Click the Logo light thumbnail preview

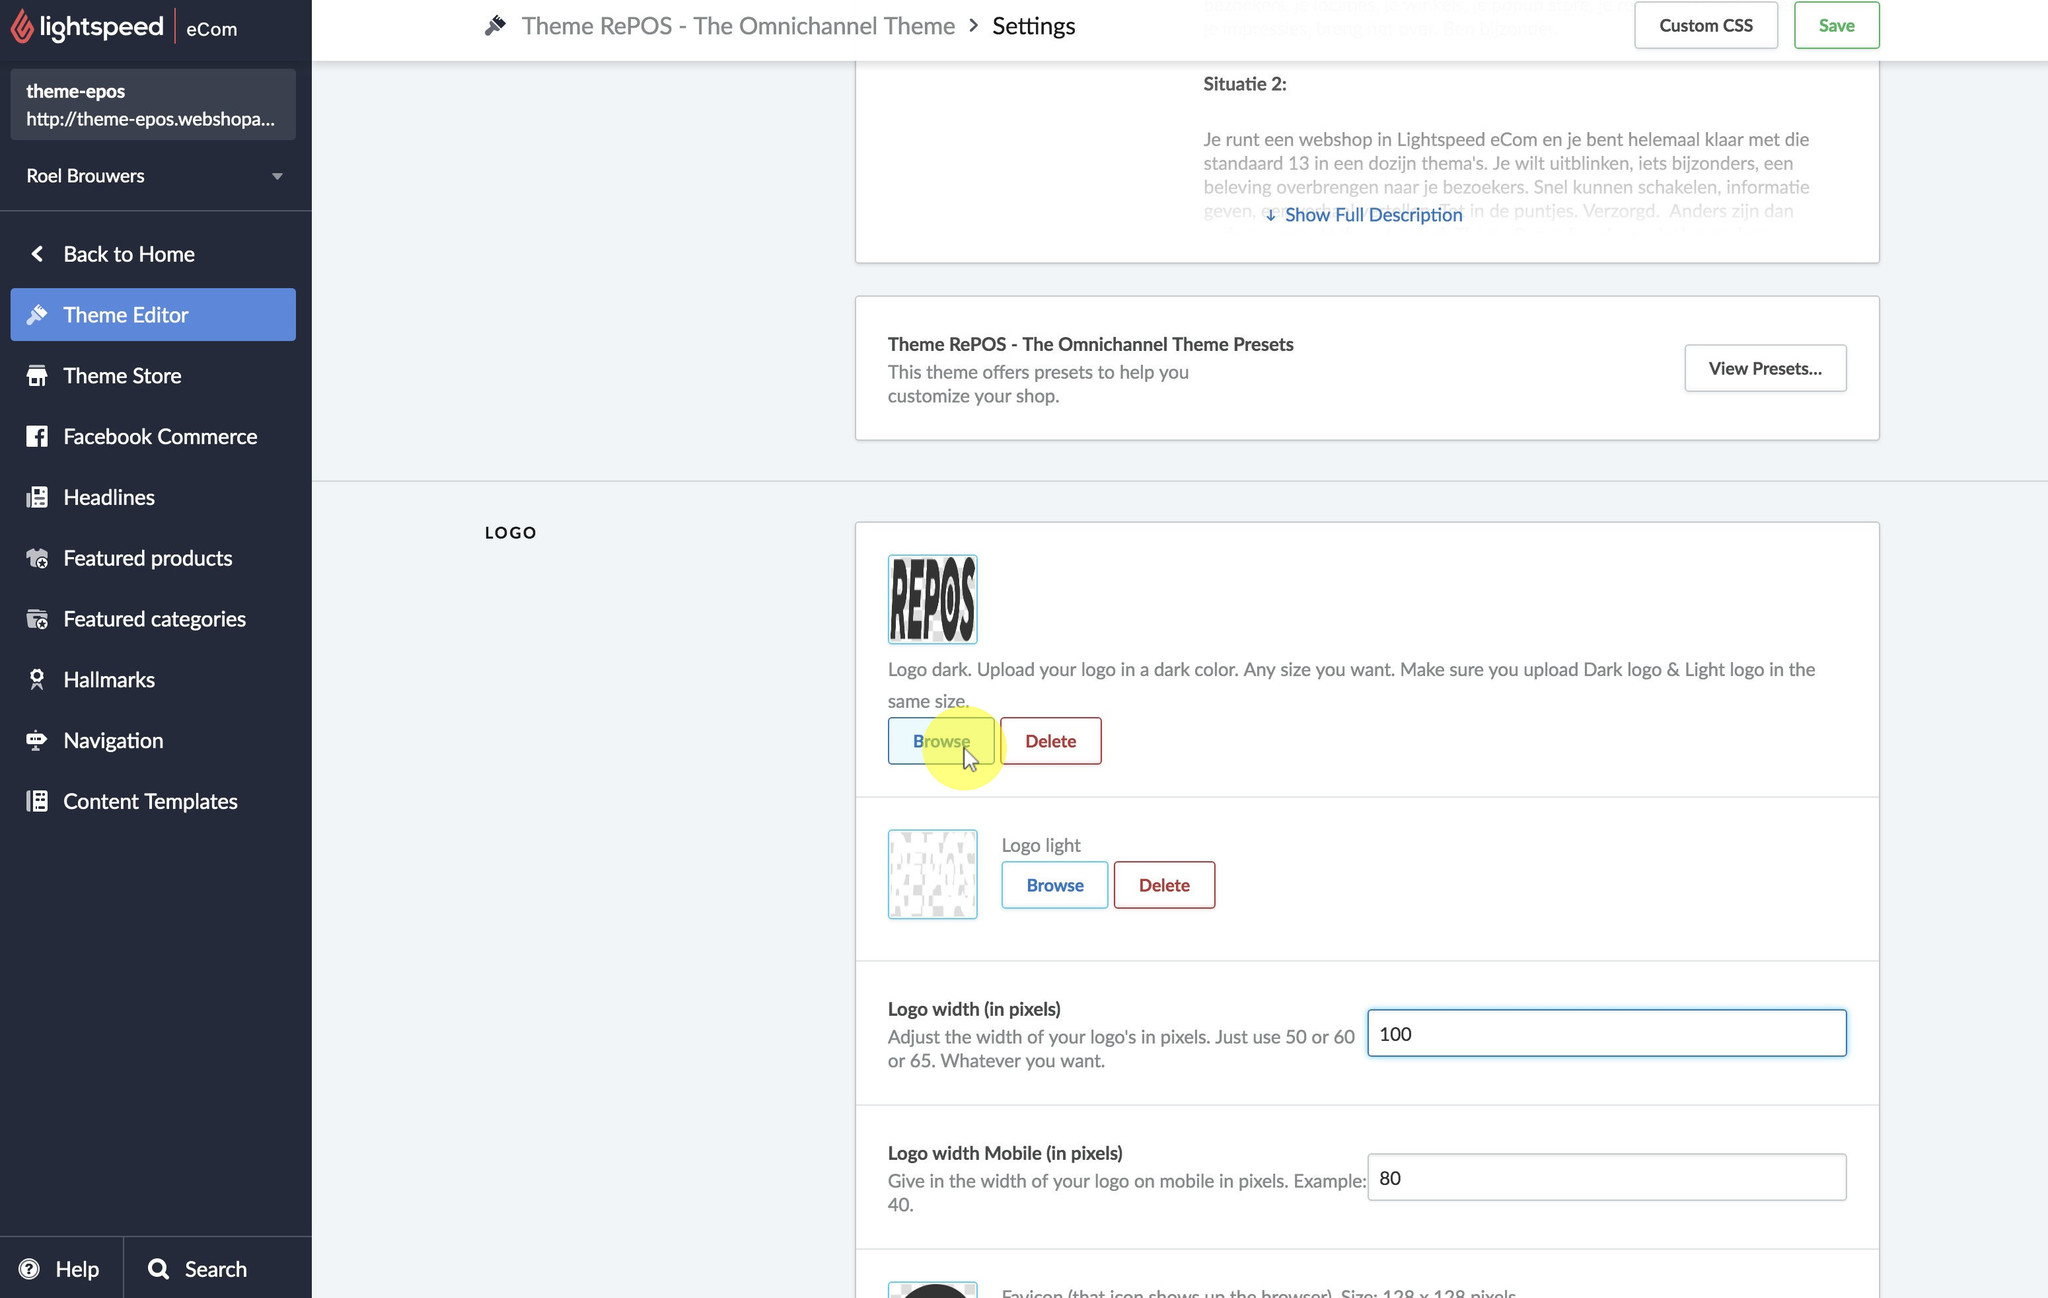[932, 874]
